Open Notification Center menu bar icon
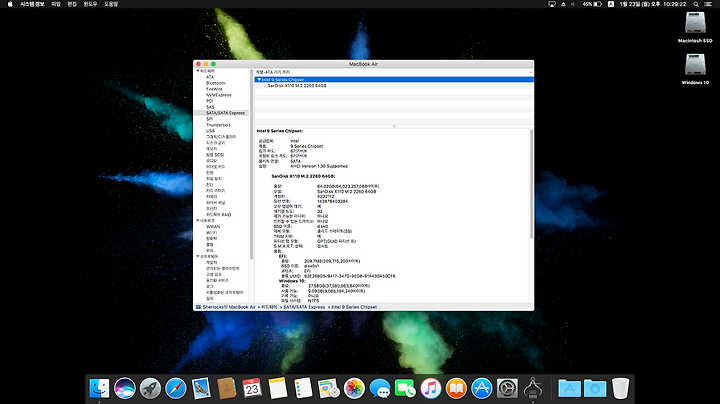The width and height of the screenshot is (720, 404). 709,4
